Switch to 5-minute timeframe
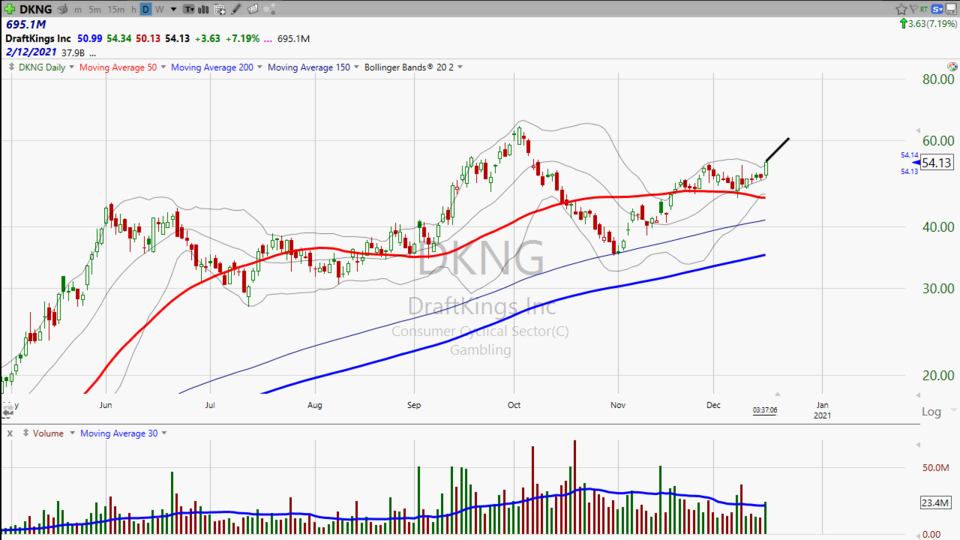 pyautogui.click(x=95, y=10)
